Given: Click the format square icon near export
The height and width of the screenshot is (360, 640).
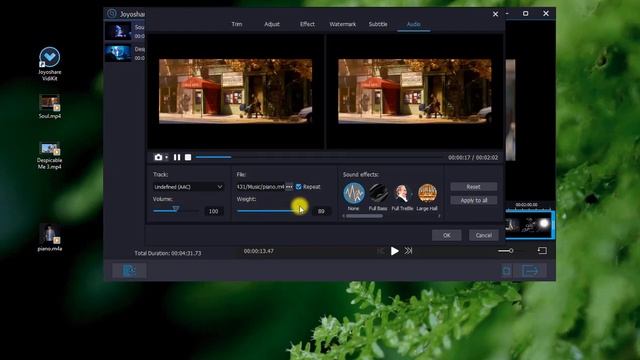Looking at the screenshot, I should (x=507, y=270).
